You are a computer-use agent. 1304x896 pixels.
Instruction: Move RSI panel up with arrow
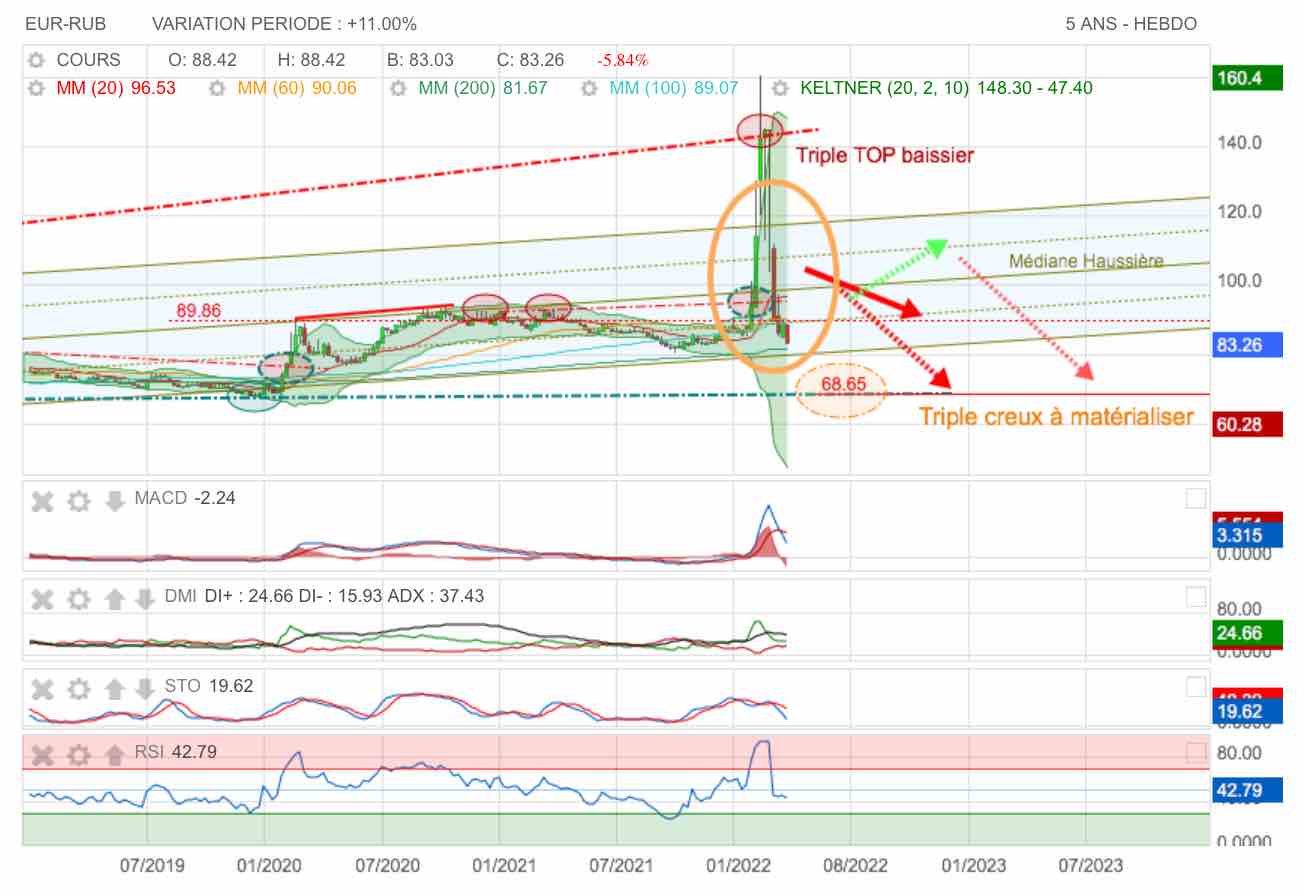click(114, 754)
